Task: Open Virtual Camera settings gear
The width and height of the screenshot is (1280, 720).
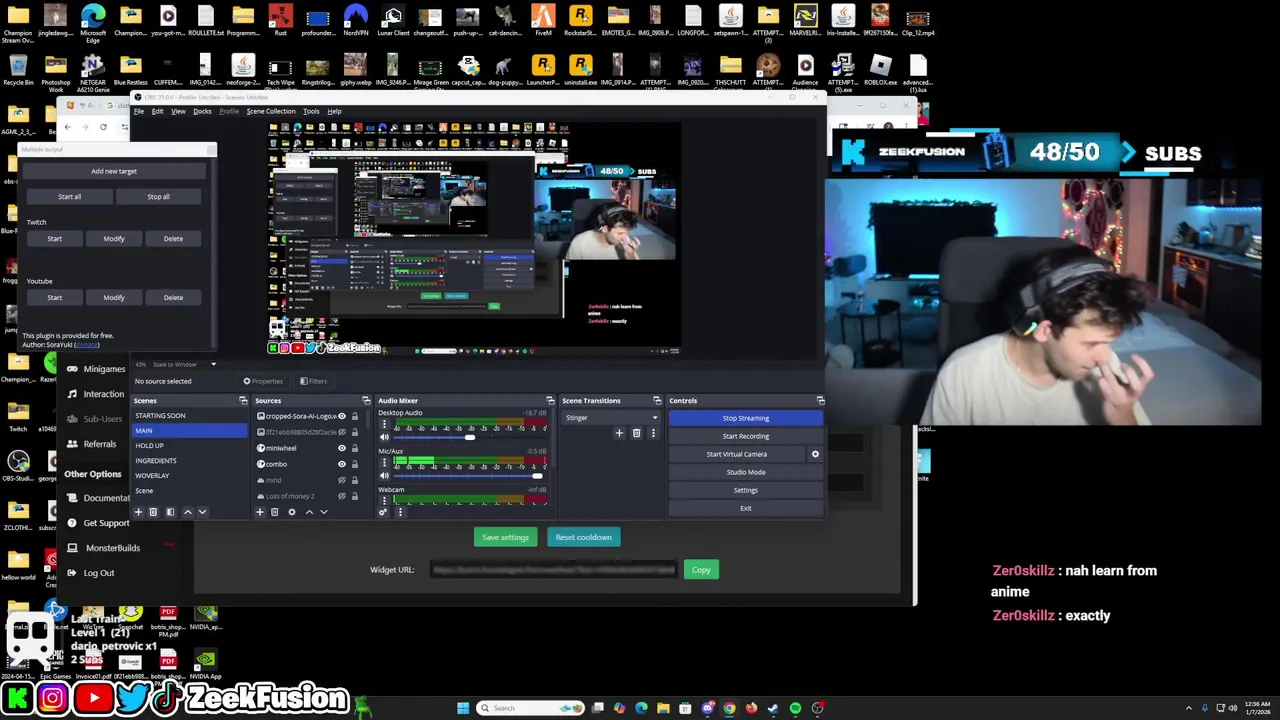Action: (815, 454)
